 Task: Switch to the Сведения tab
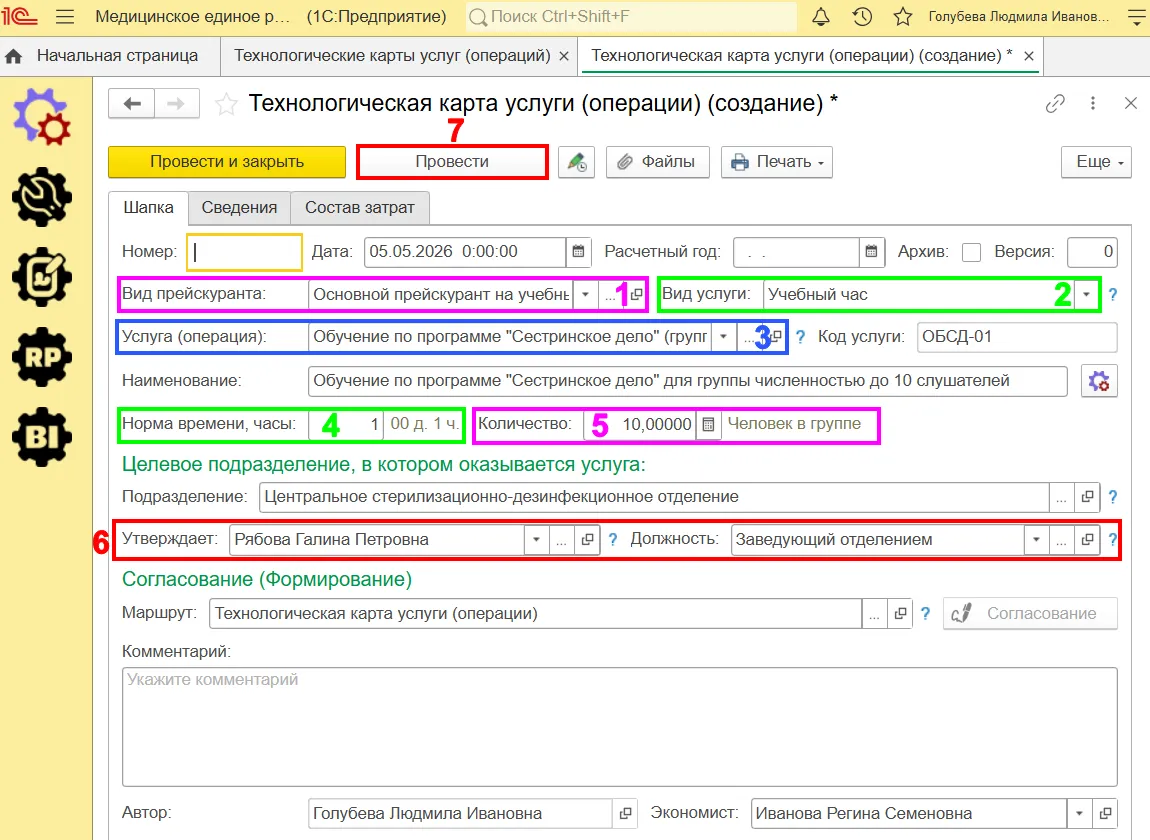239,208
